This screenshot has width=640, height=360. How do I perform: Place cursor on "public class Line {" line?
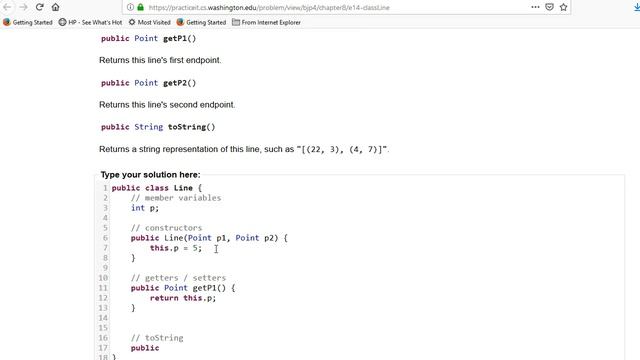point(157,188)
